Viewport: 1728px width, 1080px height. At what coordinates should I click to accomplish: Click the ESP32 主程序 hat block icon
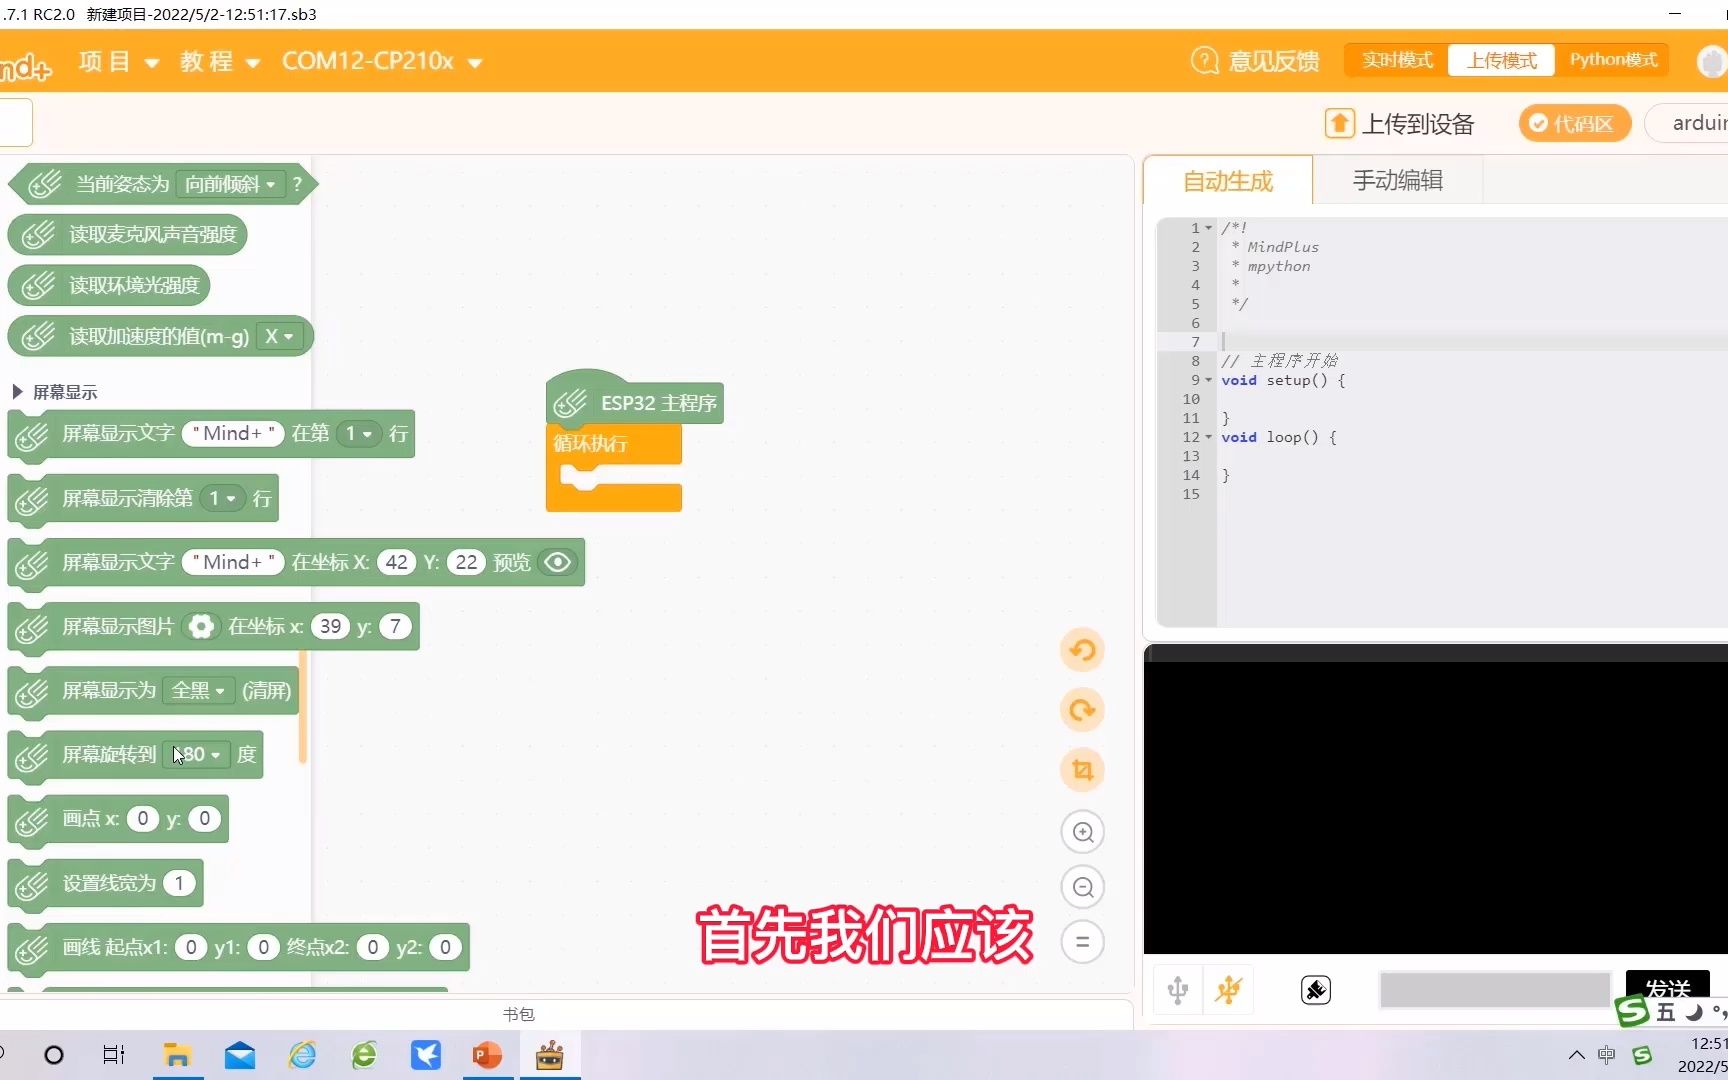coord(571,403)
